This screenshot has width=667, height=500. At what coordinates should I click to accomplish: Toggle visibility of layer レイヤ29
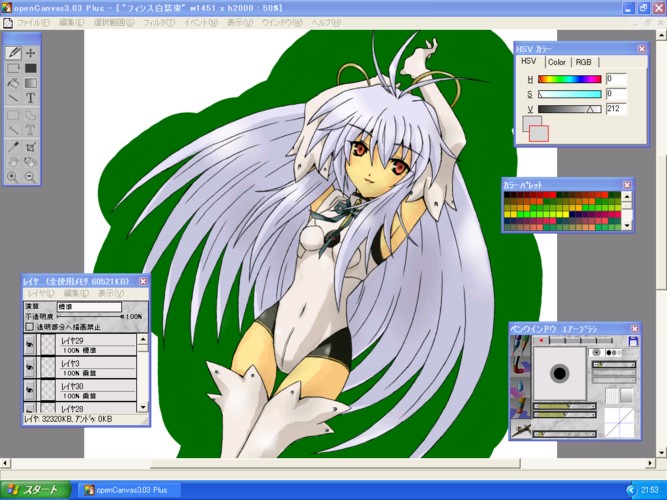(x=29, y=345)
